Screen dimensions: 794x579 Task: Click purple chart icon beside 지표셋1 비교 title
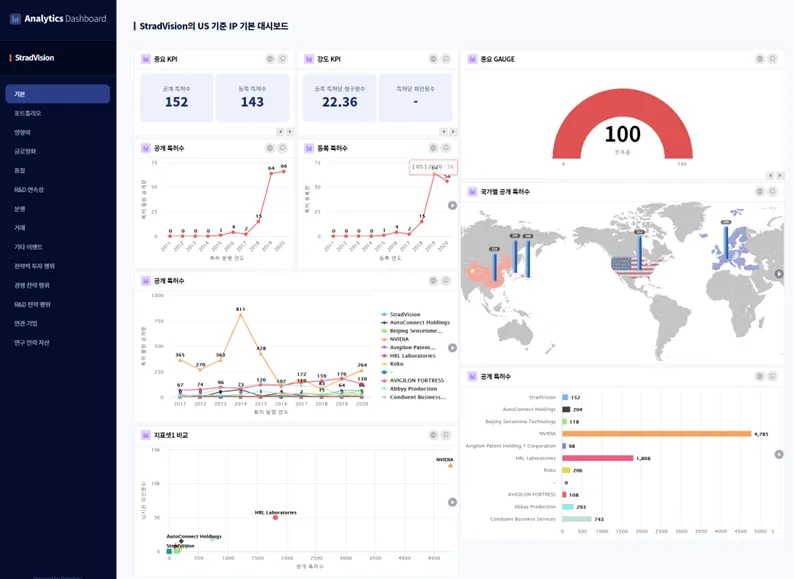(x=146, y=435)
